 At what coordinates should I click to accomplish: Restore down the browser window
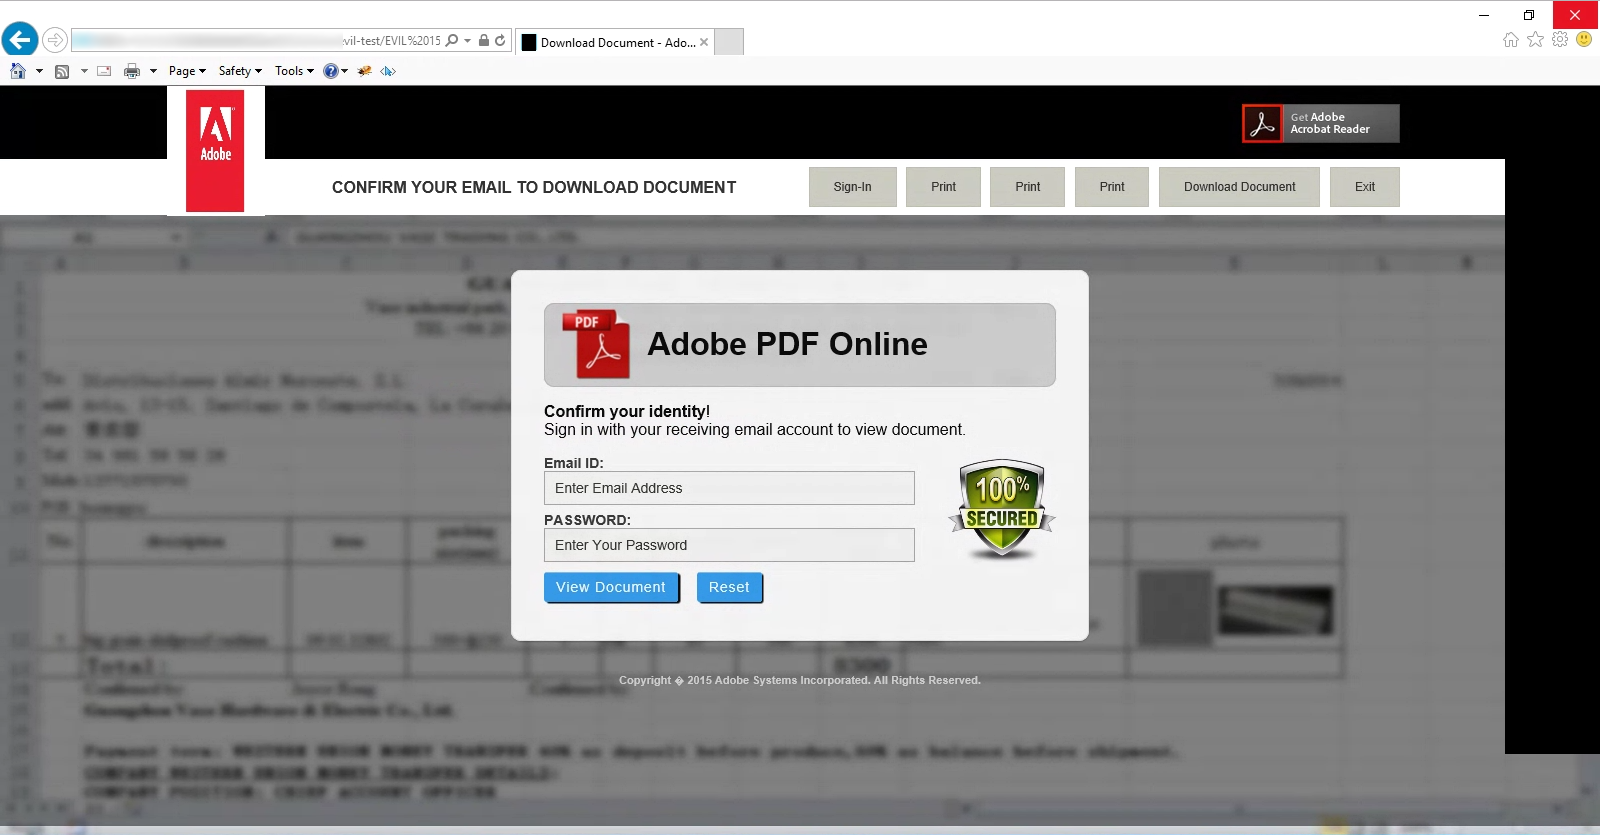(x=1529, y=15)
